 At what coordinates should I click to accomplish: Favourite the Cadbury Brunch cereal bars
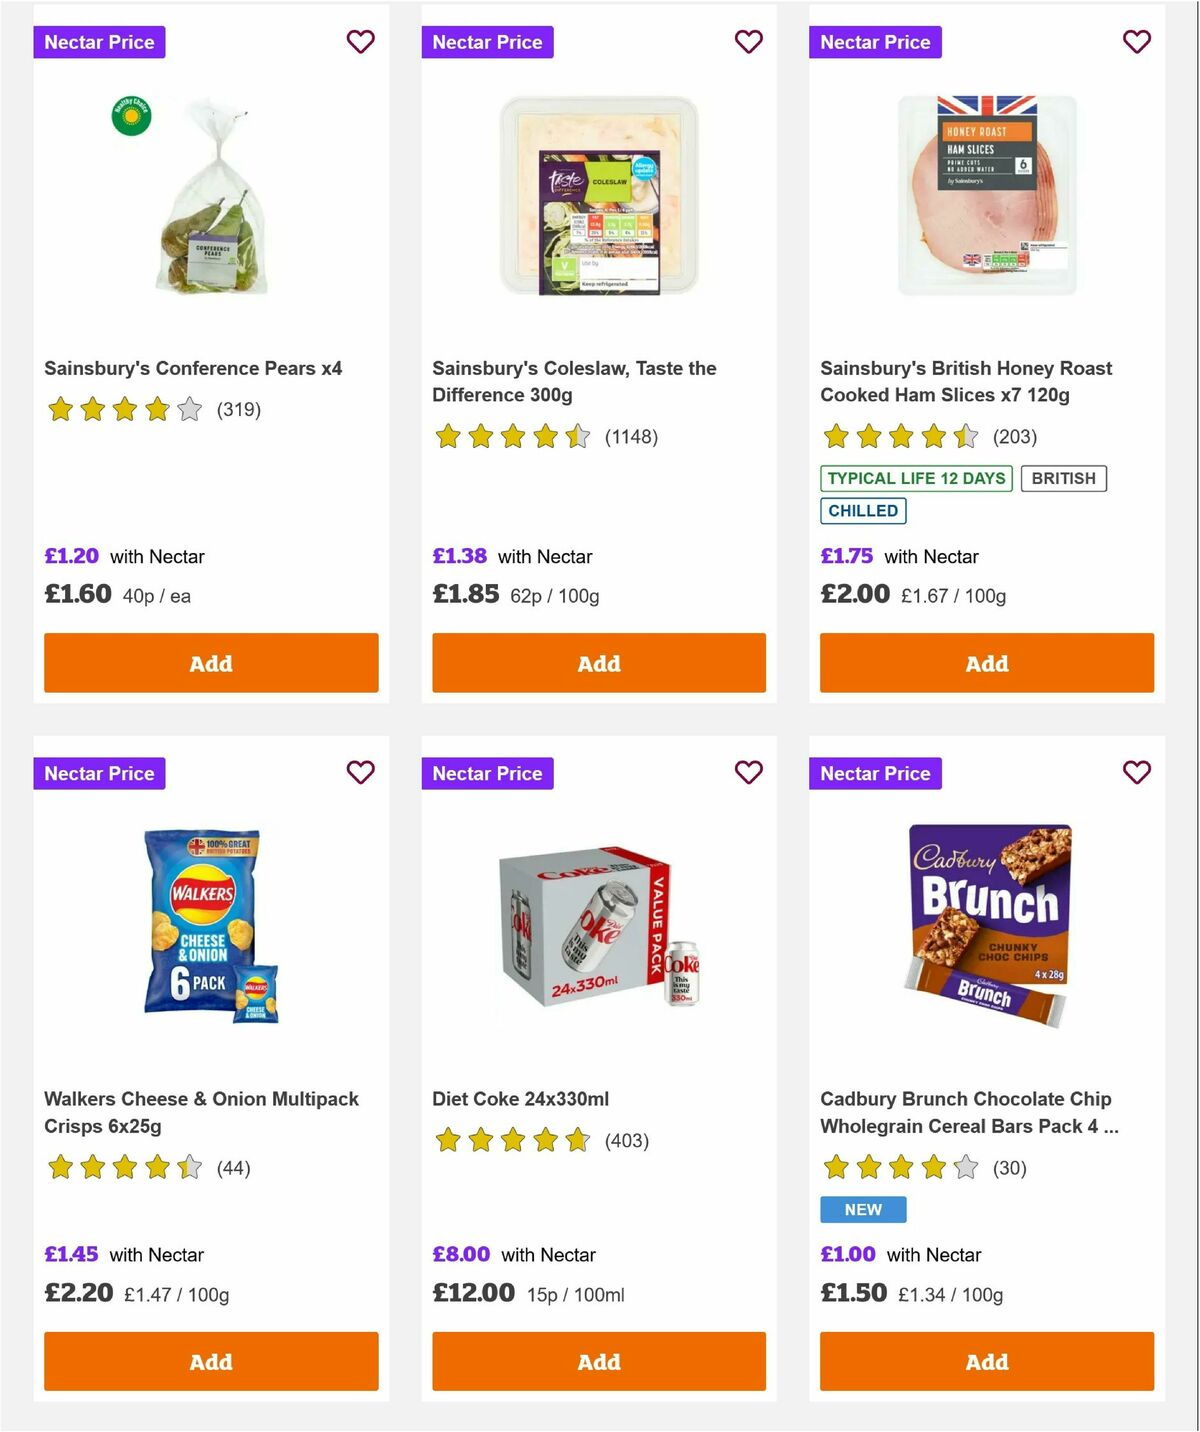click(x=1136, y=773)
